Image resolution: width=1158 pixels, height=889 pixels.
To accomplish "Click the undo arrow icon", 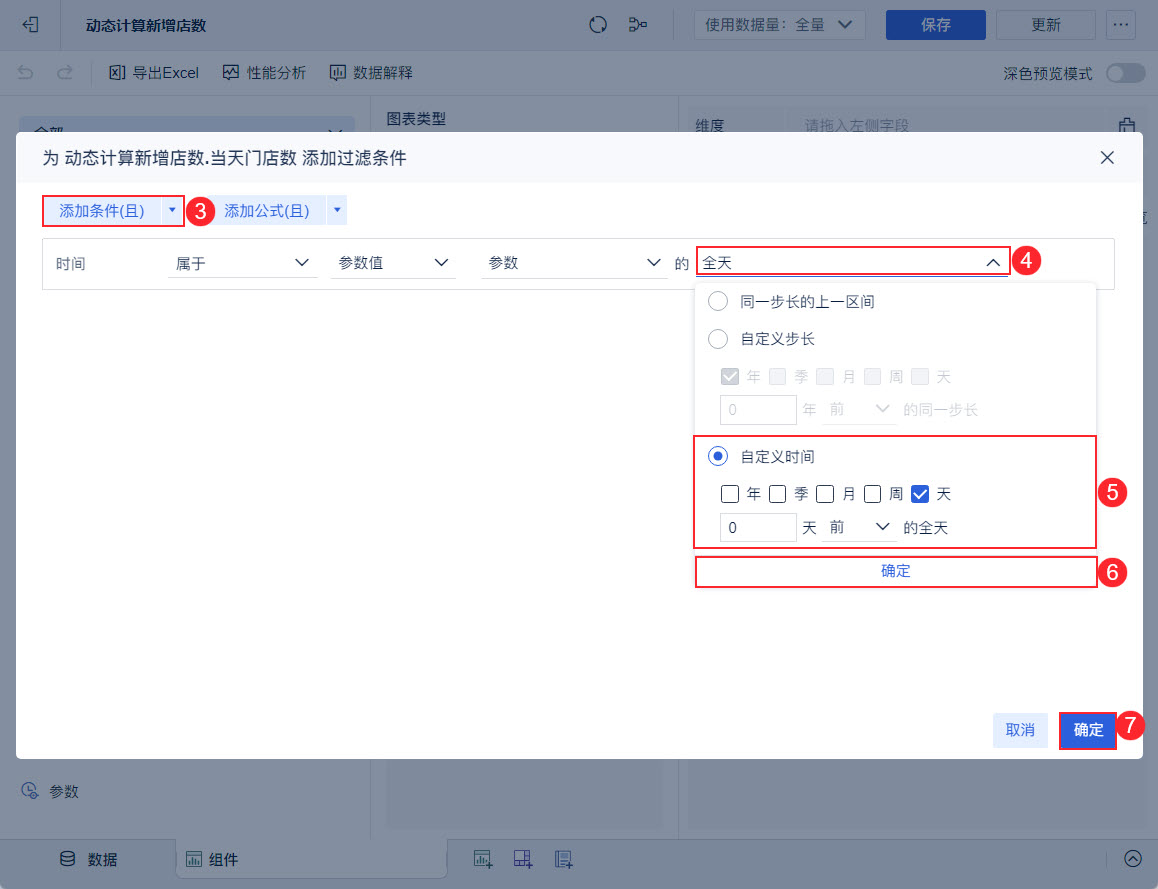I will (26, 72).
